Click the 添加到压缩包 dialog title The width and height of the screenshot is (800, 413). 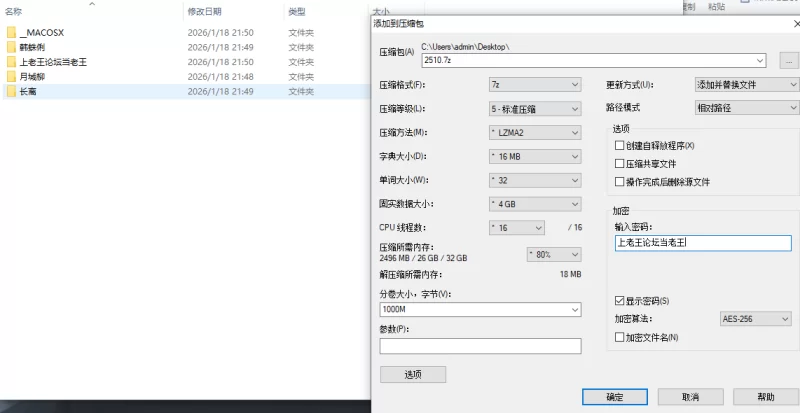(x=398, y=23)
